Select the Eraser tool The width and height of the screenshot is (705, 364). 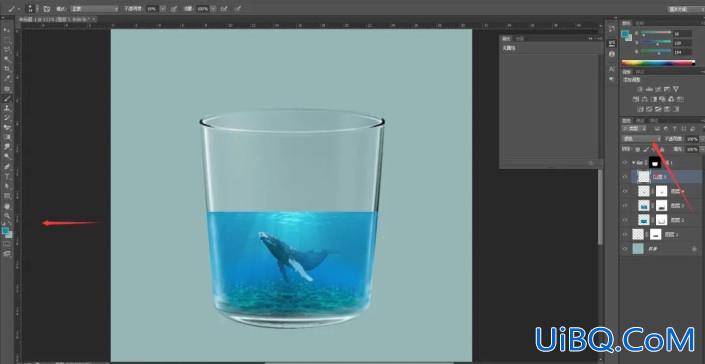pyautogui.click(x=7, y=127)
